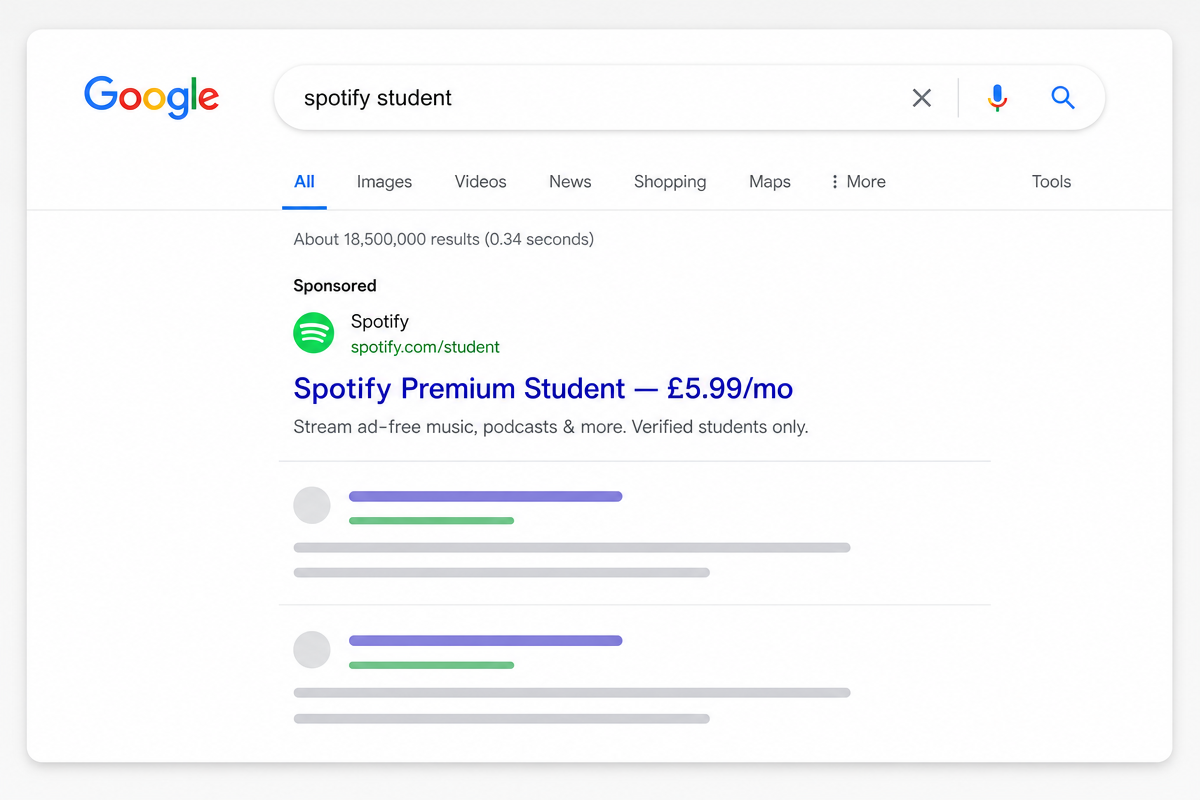
Task: Select the All tab
Action: 304,182
